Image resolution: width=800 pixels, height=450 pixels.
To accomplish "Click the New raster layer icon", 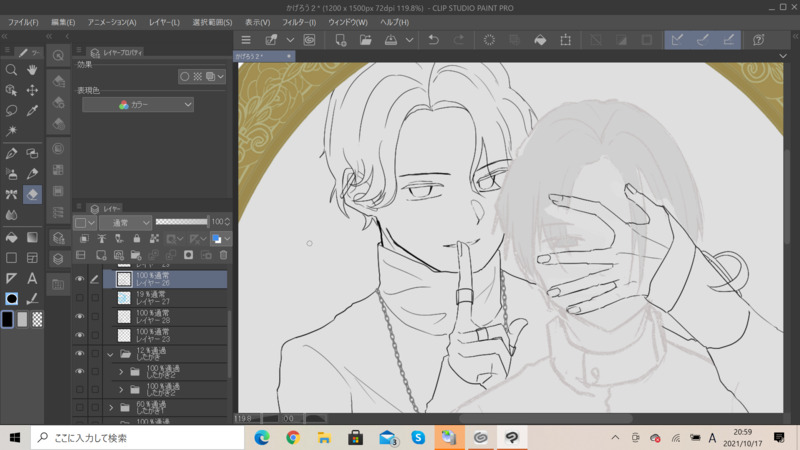I will pos(101,255).
